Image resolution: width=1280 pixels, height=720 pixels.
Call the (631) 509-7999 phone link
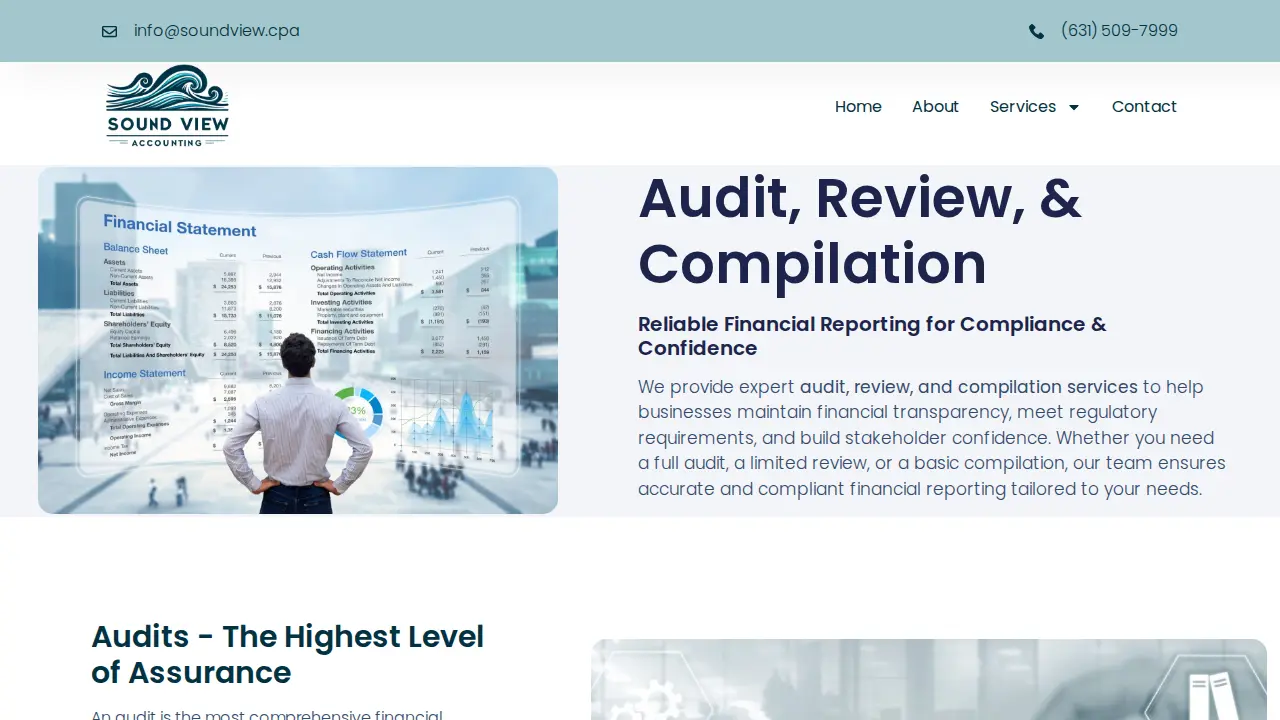tap(1119, 31)
